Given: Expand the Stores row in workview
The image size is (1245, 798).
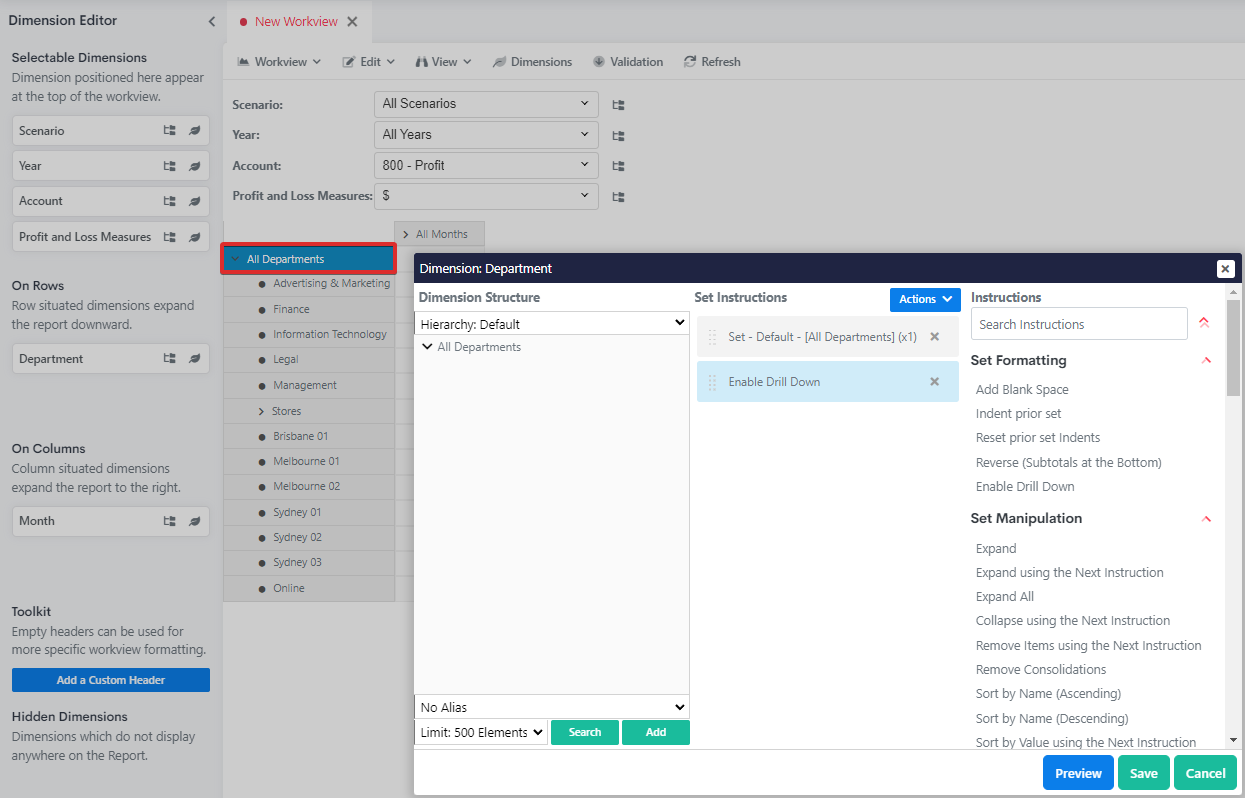Looking at the screenshot, I should [x=262, y=411].
